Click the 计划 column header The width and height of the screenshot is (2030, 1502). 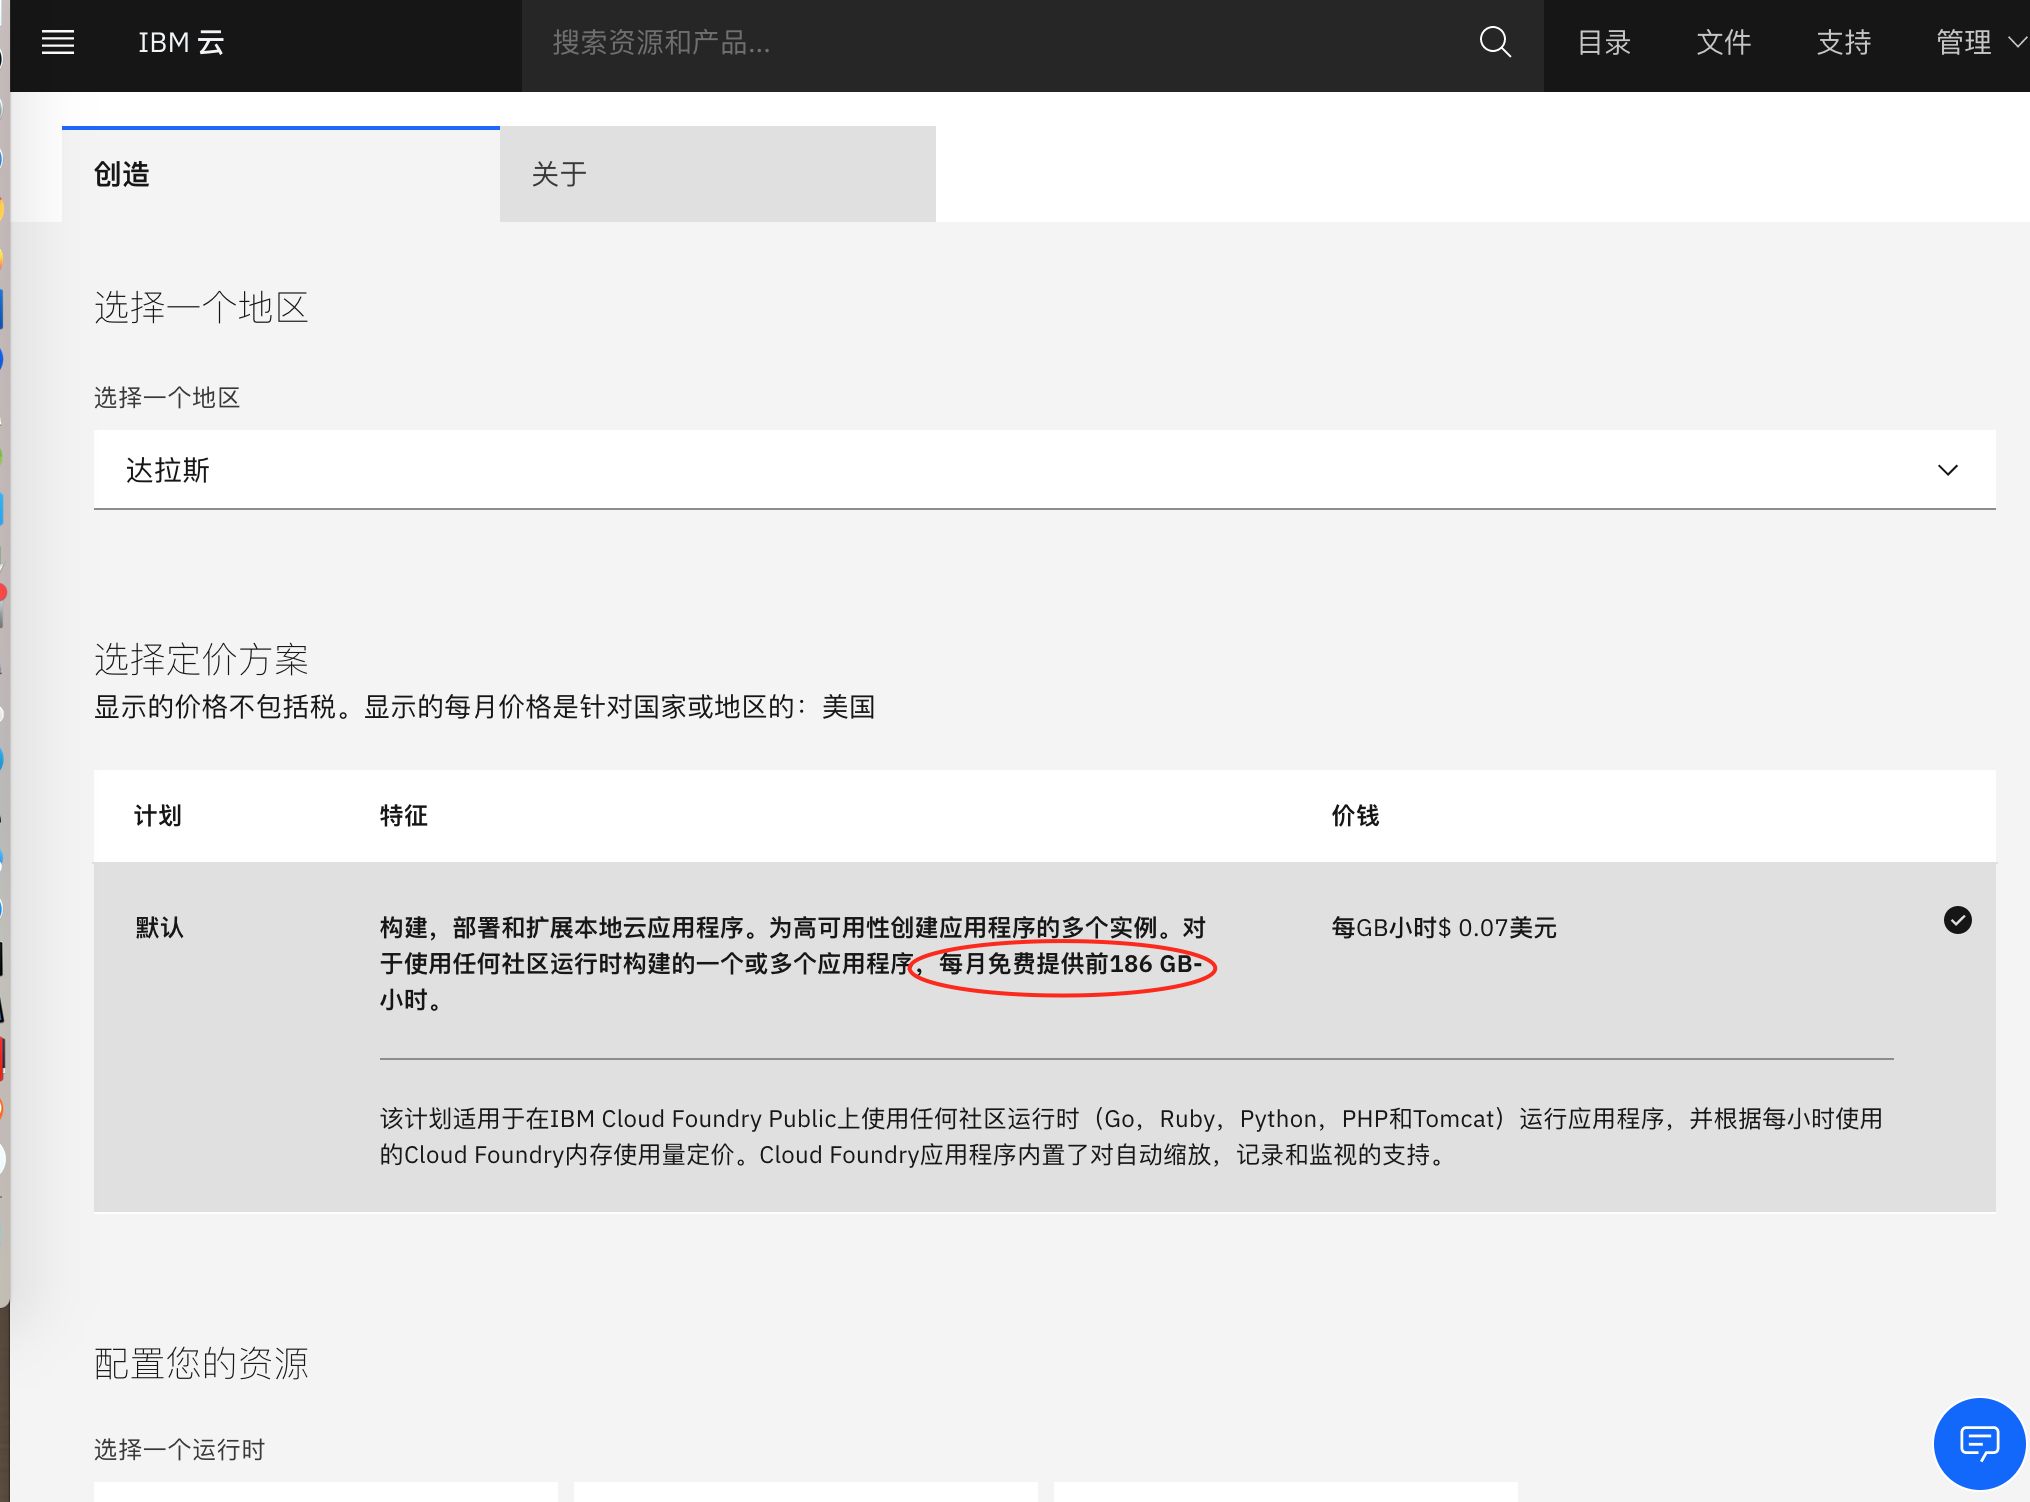point(158,815)
